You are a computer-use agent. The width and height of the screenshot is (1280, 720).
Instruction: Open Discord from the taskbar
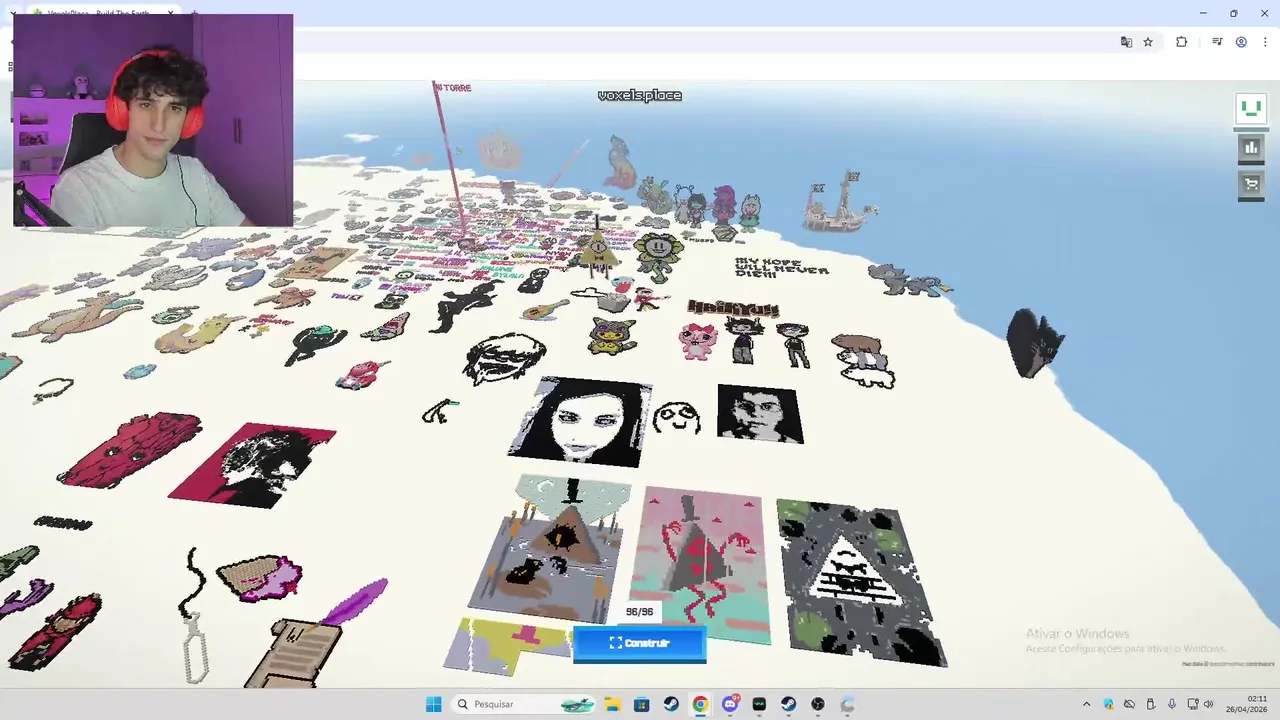(730, 704)
